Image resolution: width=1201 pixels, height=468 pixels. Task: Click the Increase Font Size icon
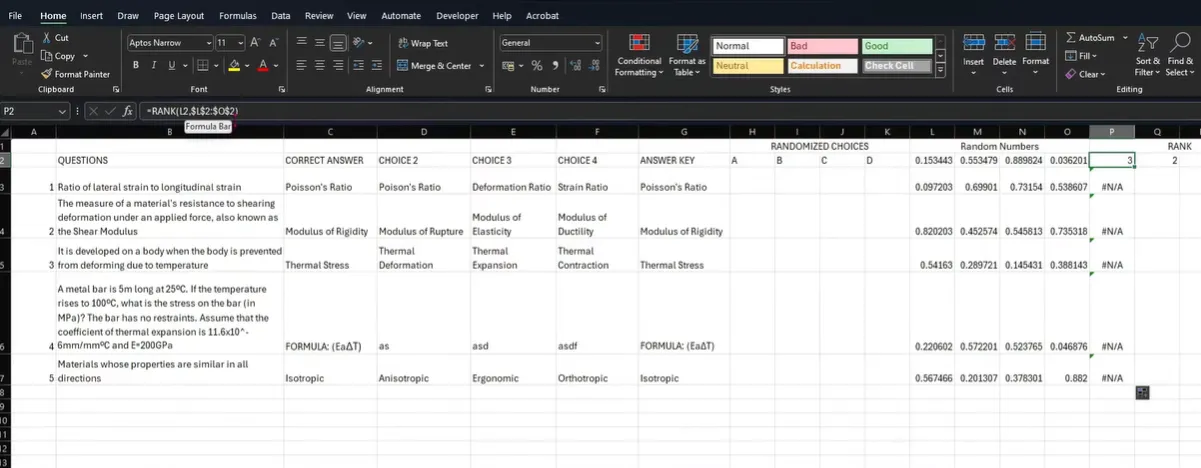click(x=252, y=43)
